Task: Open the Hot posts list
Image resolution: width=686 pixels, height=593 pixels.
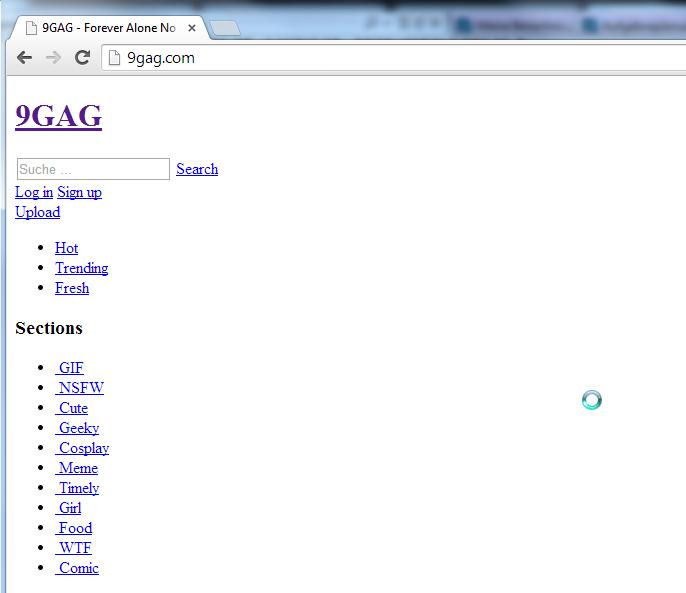Action: click(66, 248)
